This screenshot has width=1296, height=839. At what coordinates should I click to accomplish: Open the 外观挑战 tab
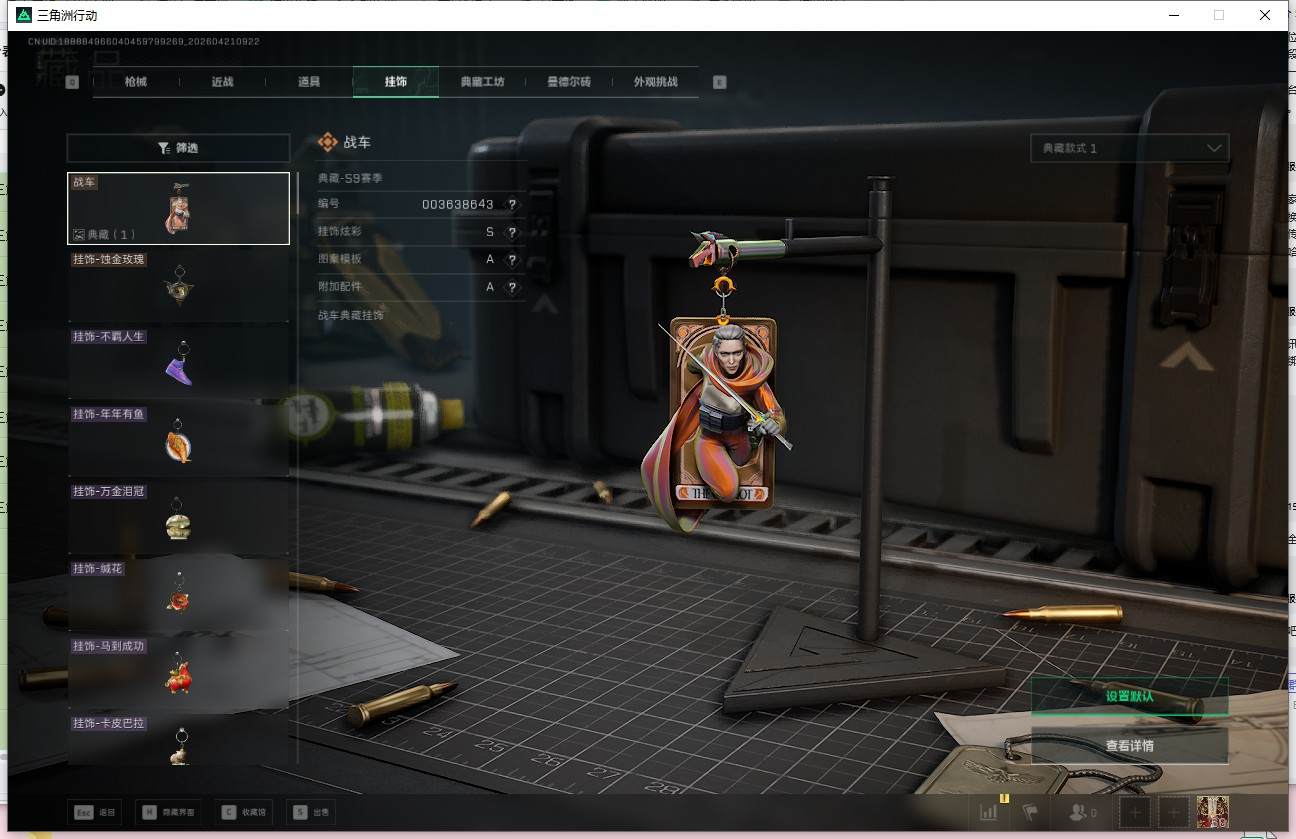(x=656, y=82)
